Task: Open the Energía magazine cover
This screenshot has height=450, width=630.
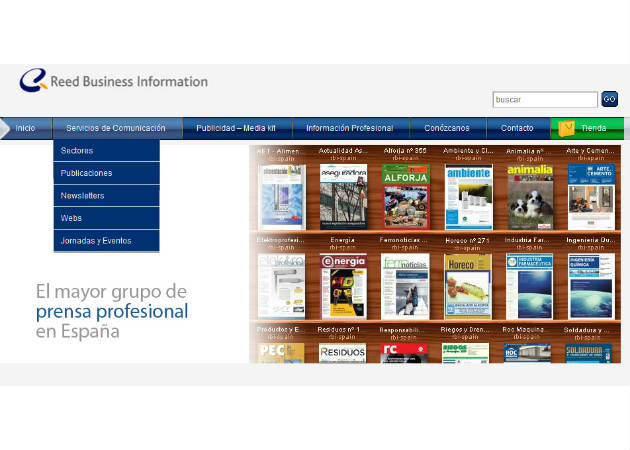Action: click(x=343, y=285)
